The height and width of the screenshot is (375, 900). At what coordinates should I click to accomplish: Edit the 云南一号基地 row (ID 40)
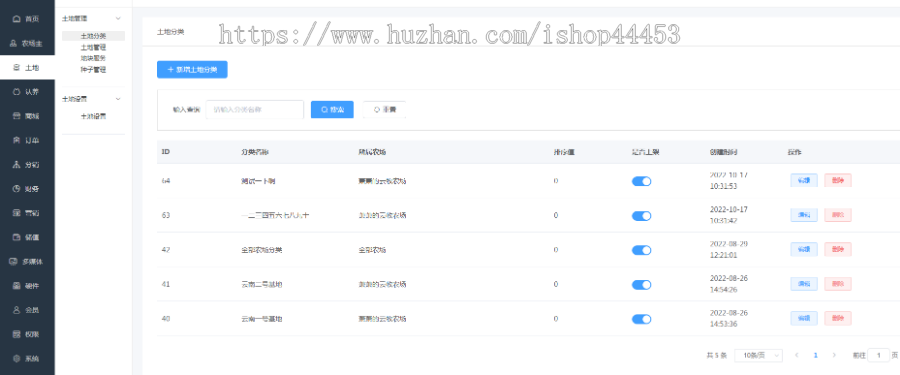804,318
